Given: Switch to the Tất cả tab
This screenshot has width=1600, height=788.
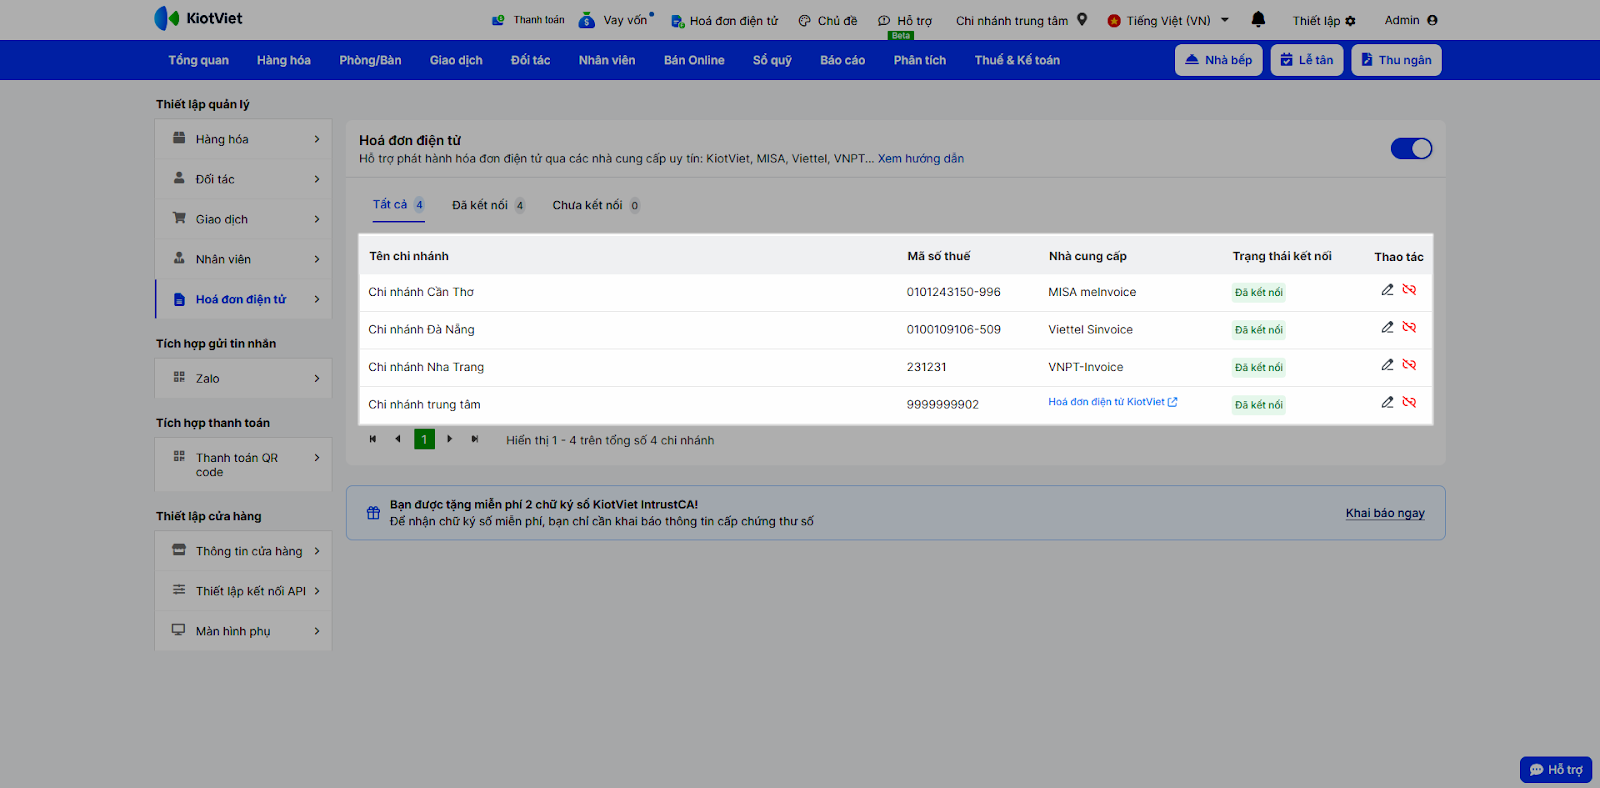Looking at the screenshot, I should 399,205.
